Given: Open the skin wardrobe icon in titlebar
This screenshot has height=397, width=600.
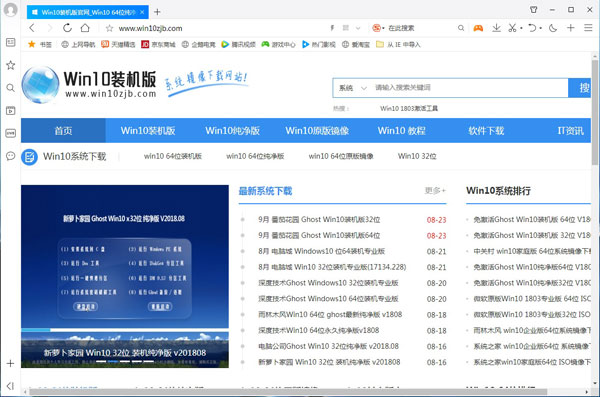Looking at the screenshot, I should [x=534, y=10].
